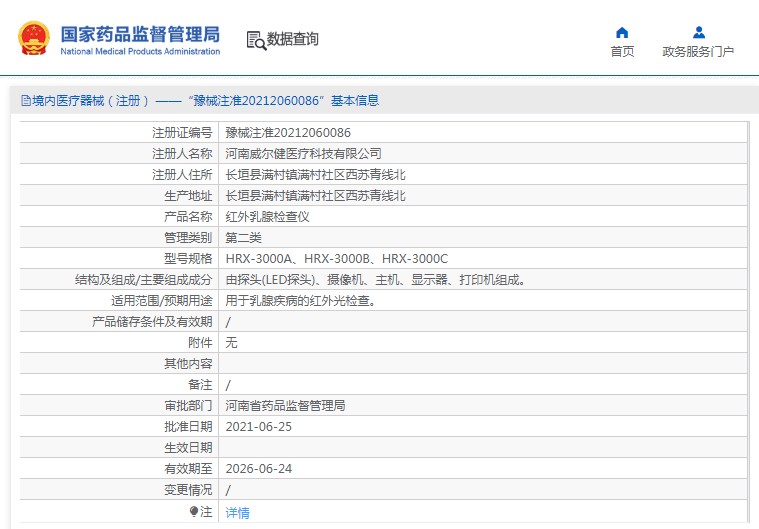Click the slash value in 备注 row
Viewport: 759px width, 529px height.
pyautogui.click(x=228, y=385)
